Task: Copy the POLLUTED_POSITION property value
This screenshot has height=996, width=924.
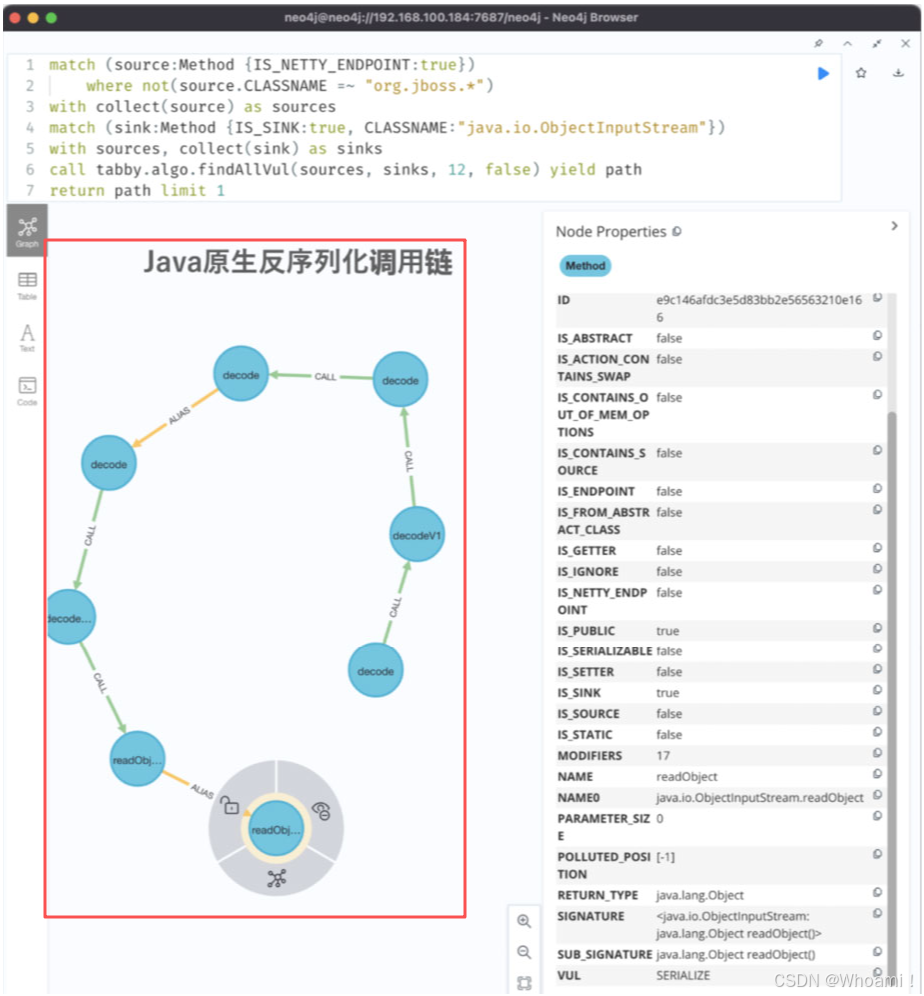Action: click(878, 854)
